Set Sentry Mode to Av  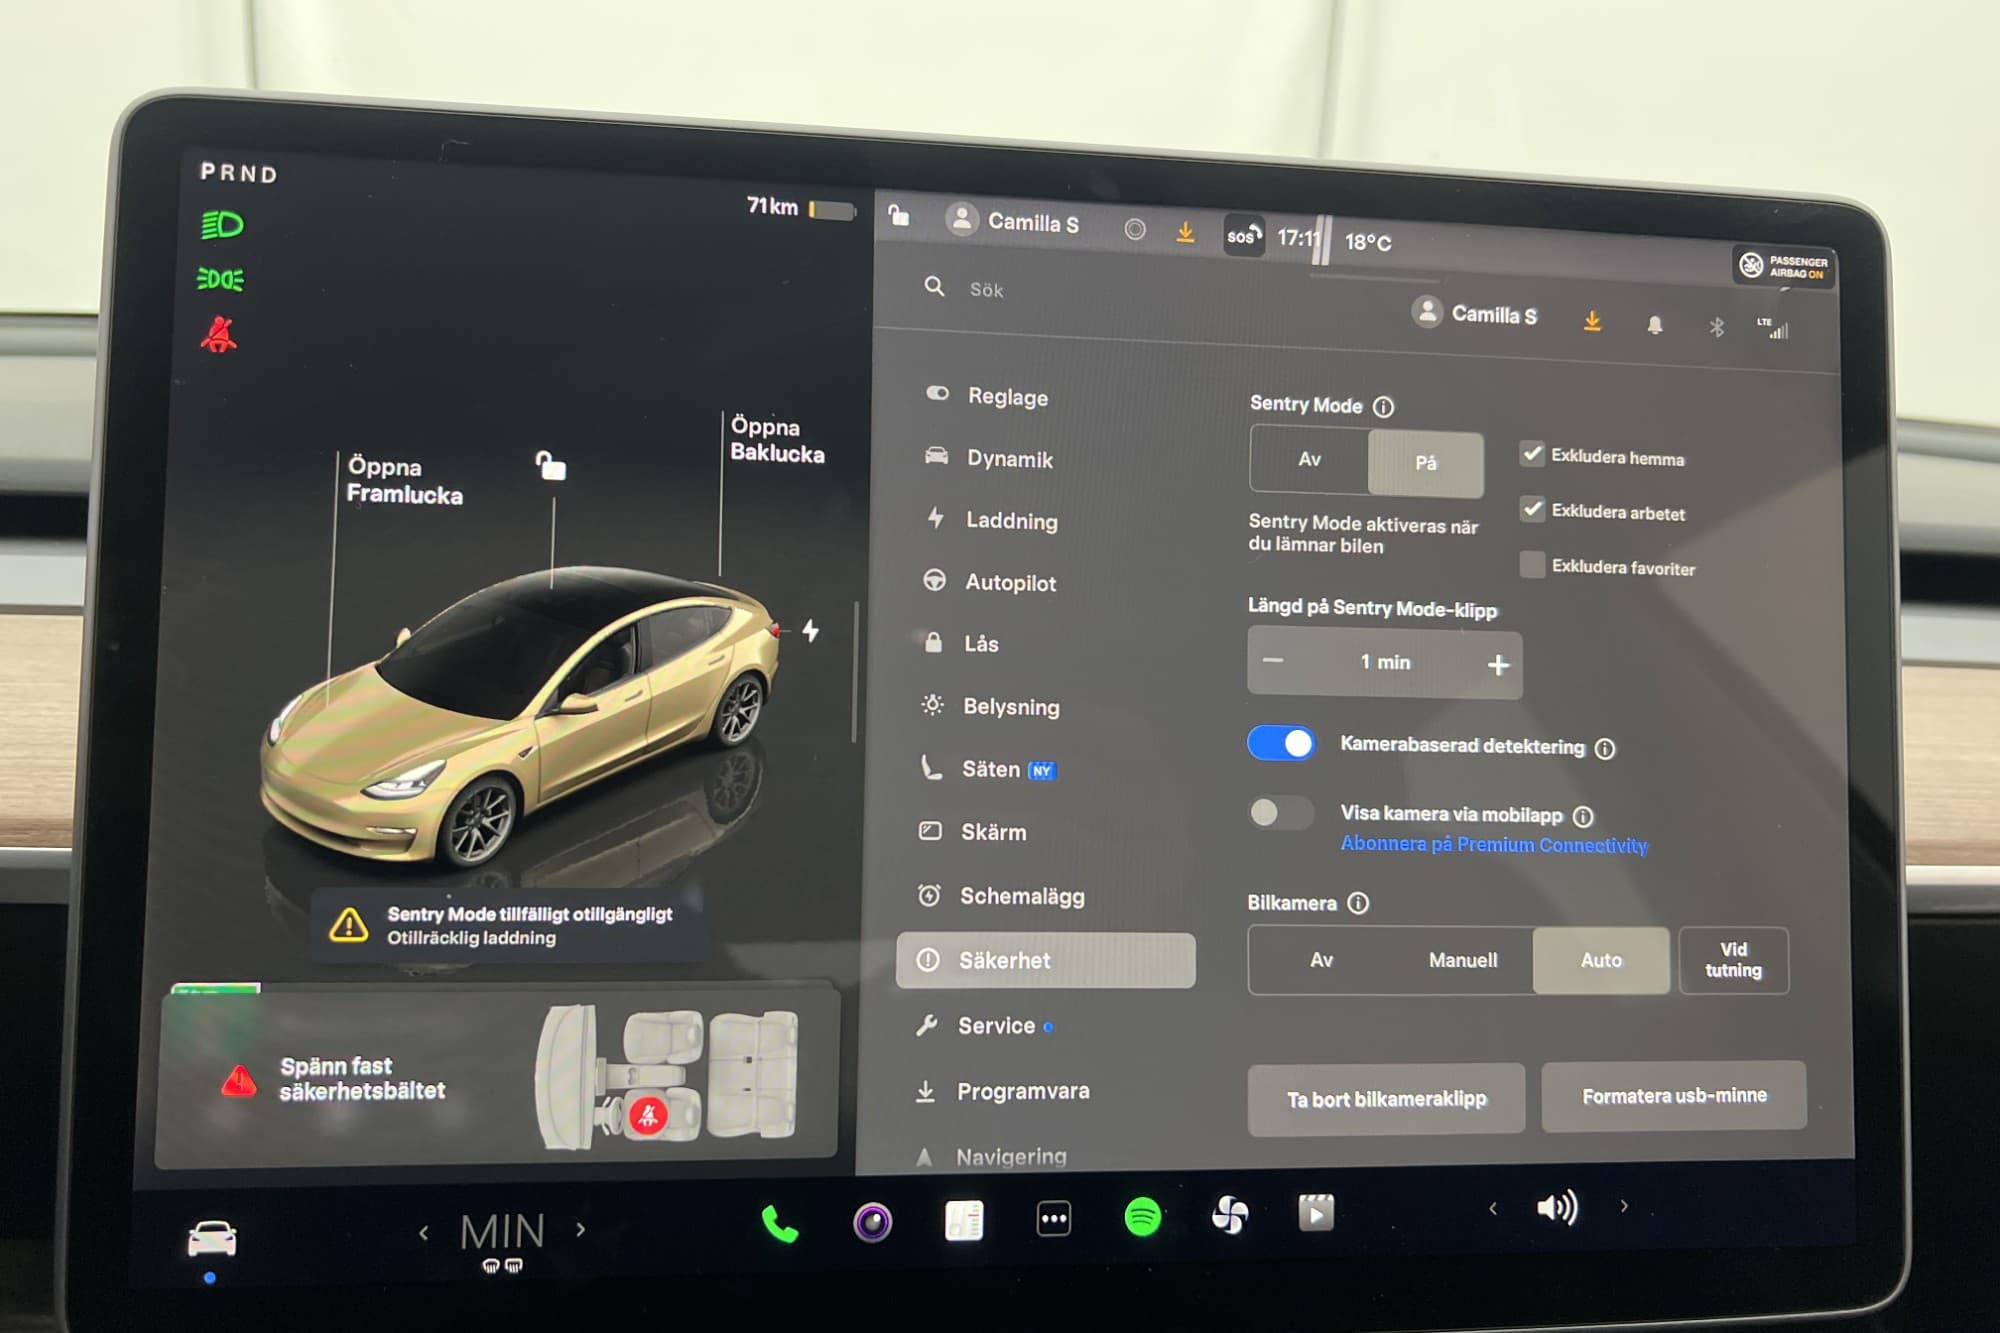pyautogui.click(x=1310, y=459)
